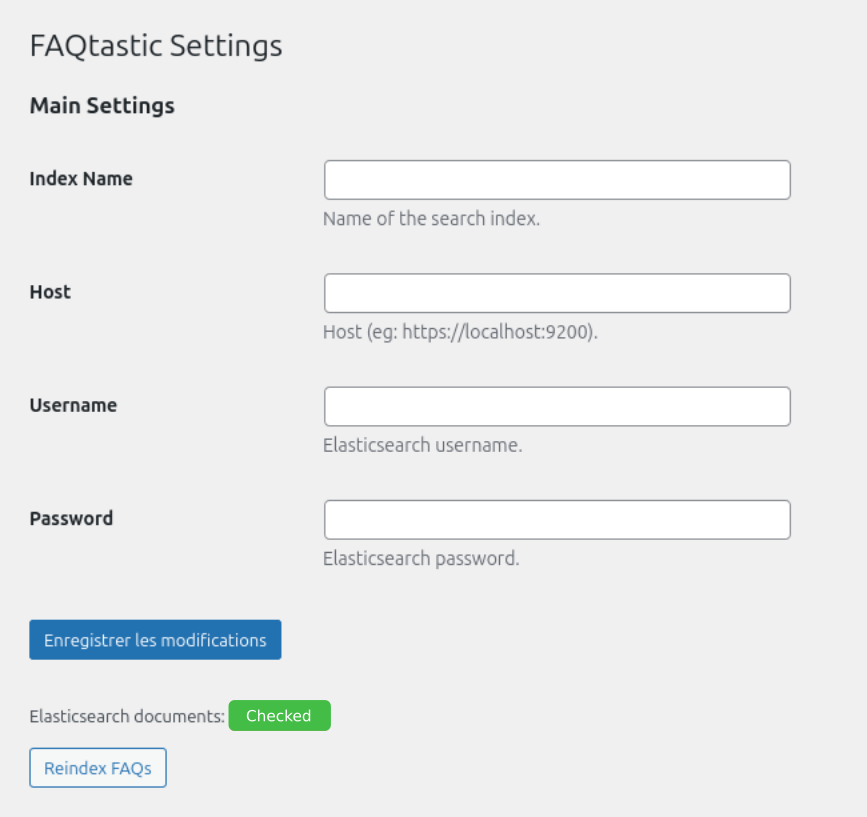Click the Host field label

tap(49, 292)
